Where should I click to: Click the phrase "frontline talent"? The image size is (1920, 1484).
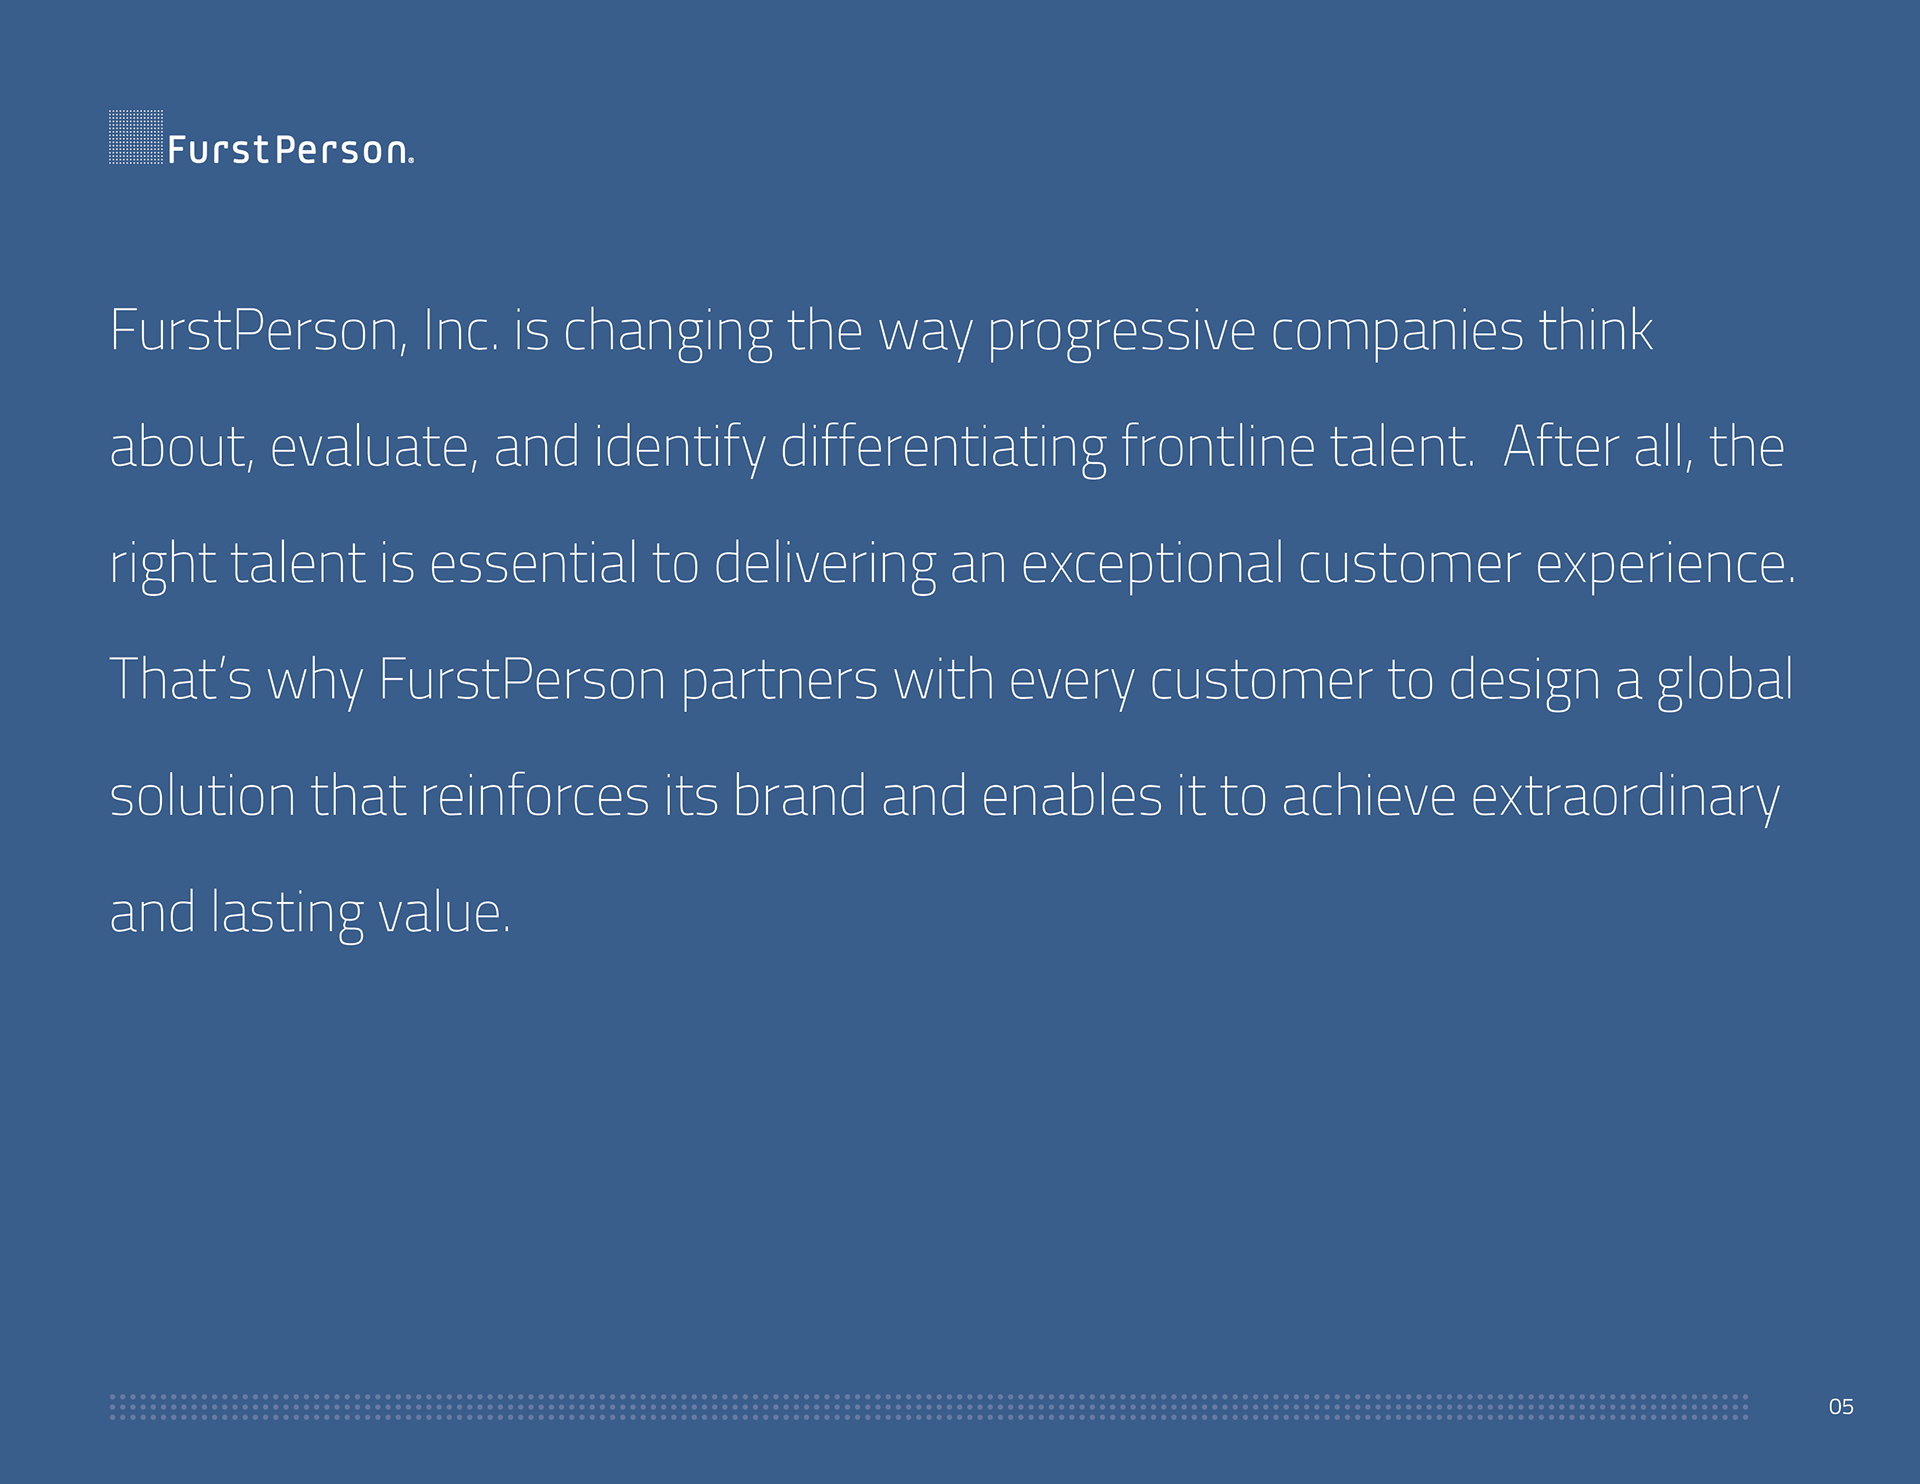(1297, 447)
